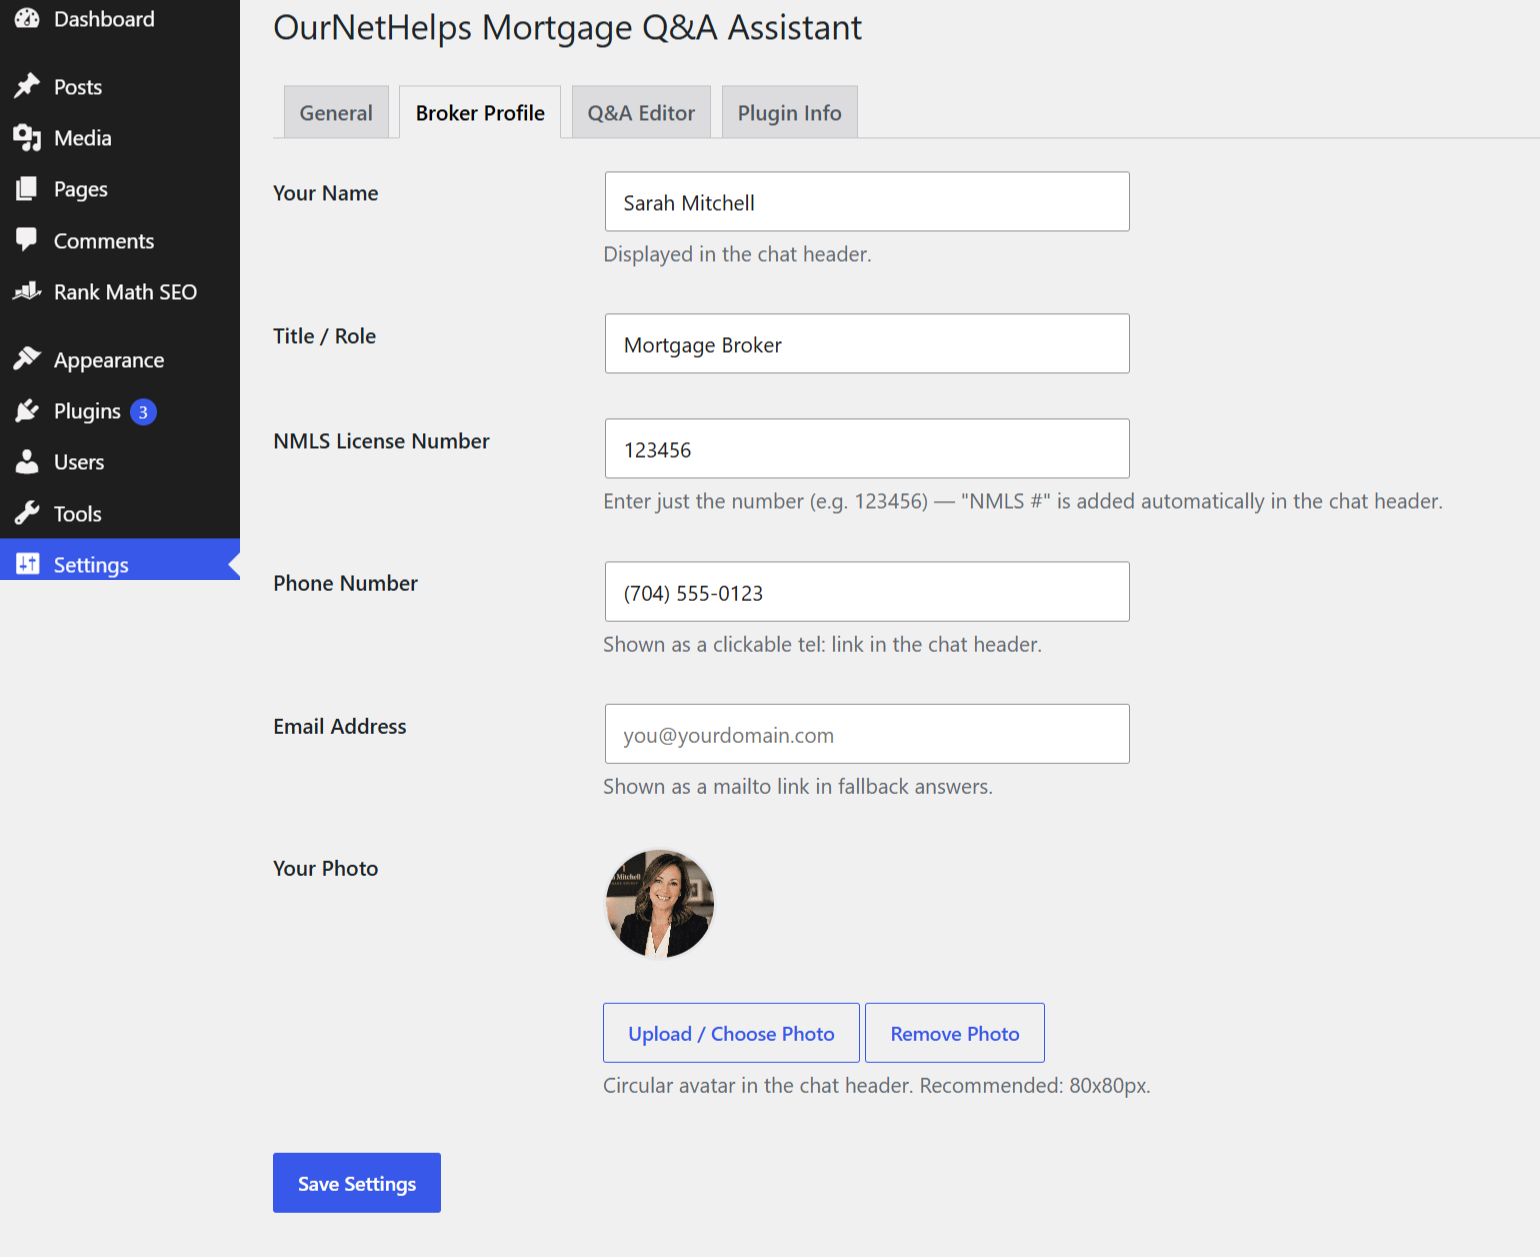Click the 'Shown as a mailto link' hint
1540x1257 pixels.
(798, 786)
